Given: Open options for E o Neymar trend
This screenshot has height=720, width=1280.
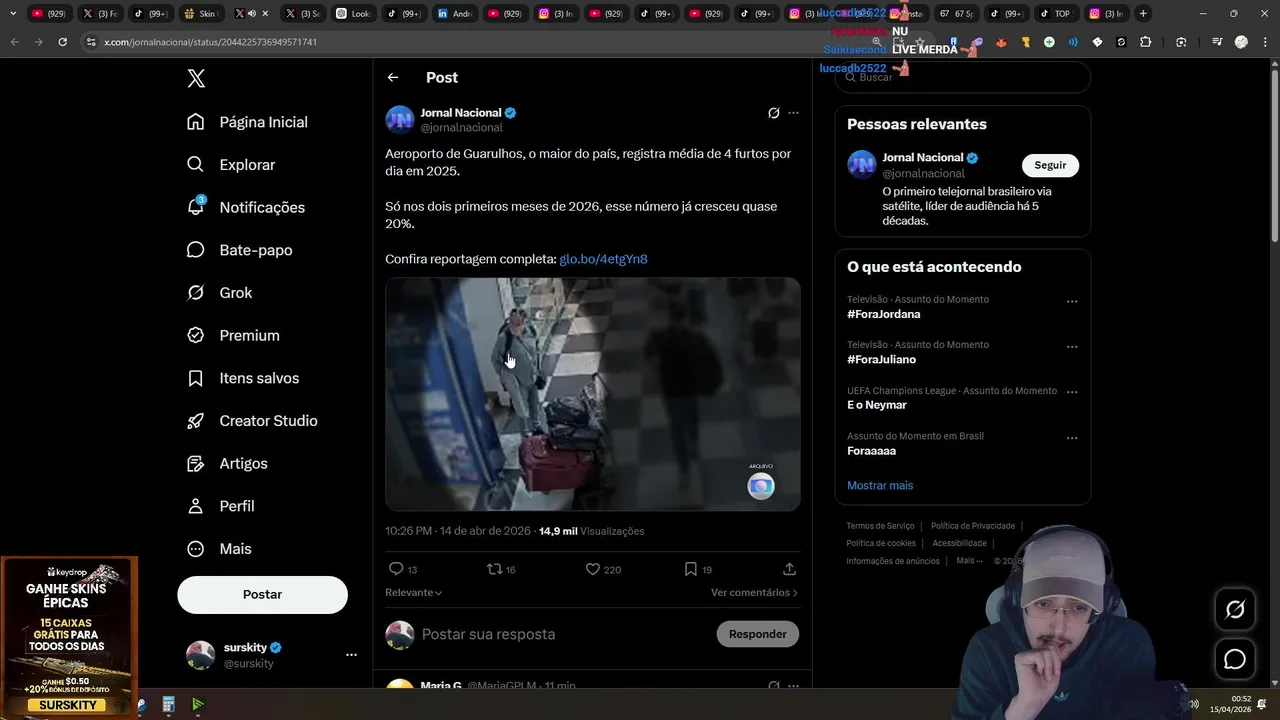Looking at the screenshot, I should coord(1072,392).
